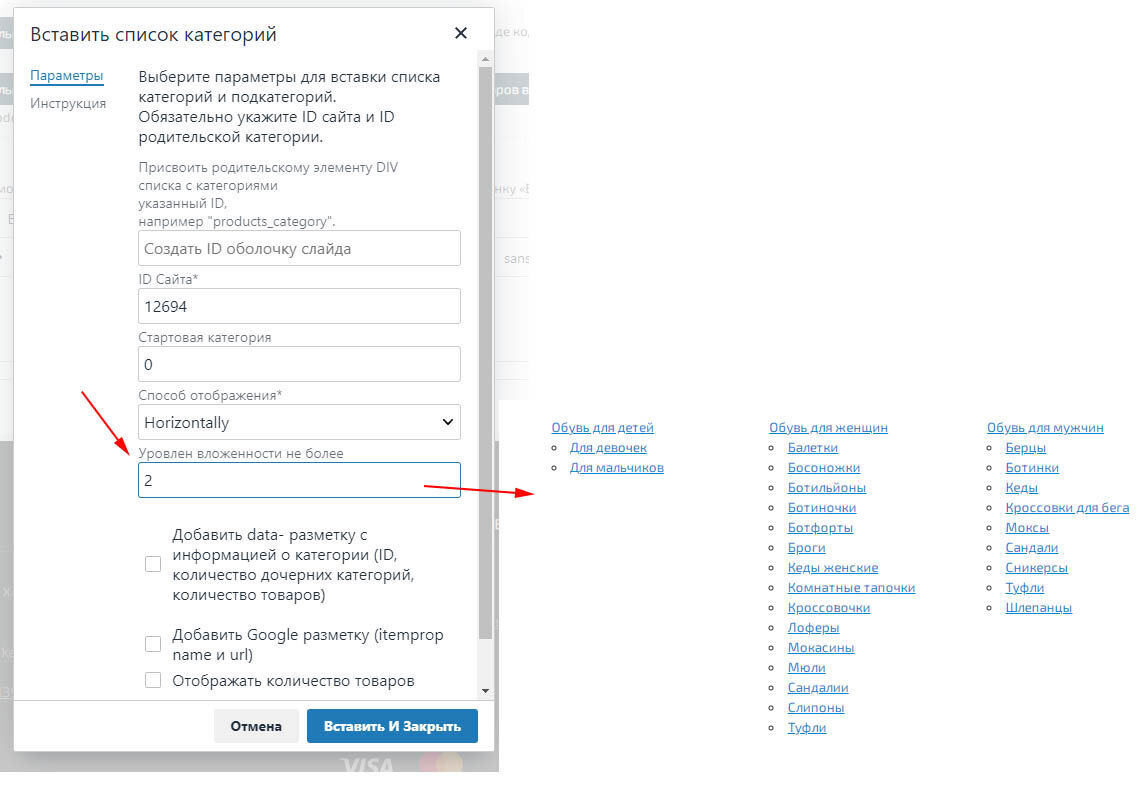1148x786 pixels.
Task: Open the 'Способ отображения' Horizontally dropdown
Action: click(x=299, y=422)
